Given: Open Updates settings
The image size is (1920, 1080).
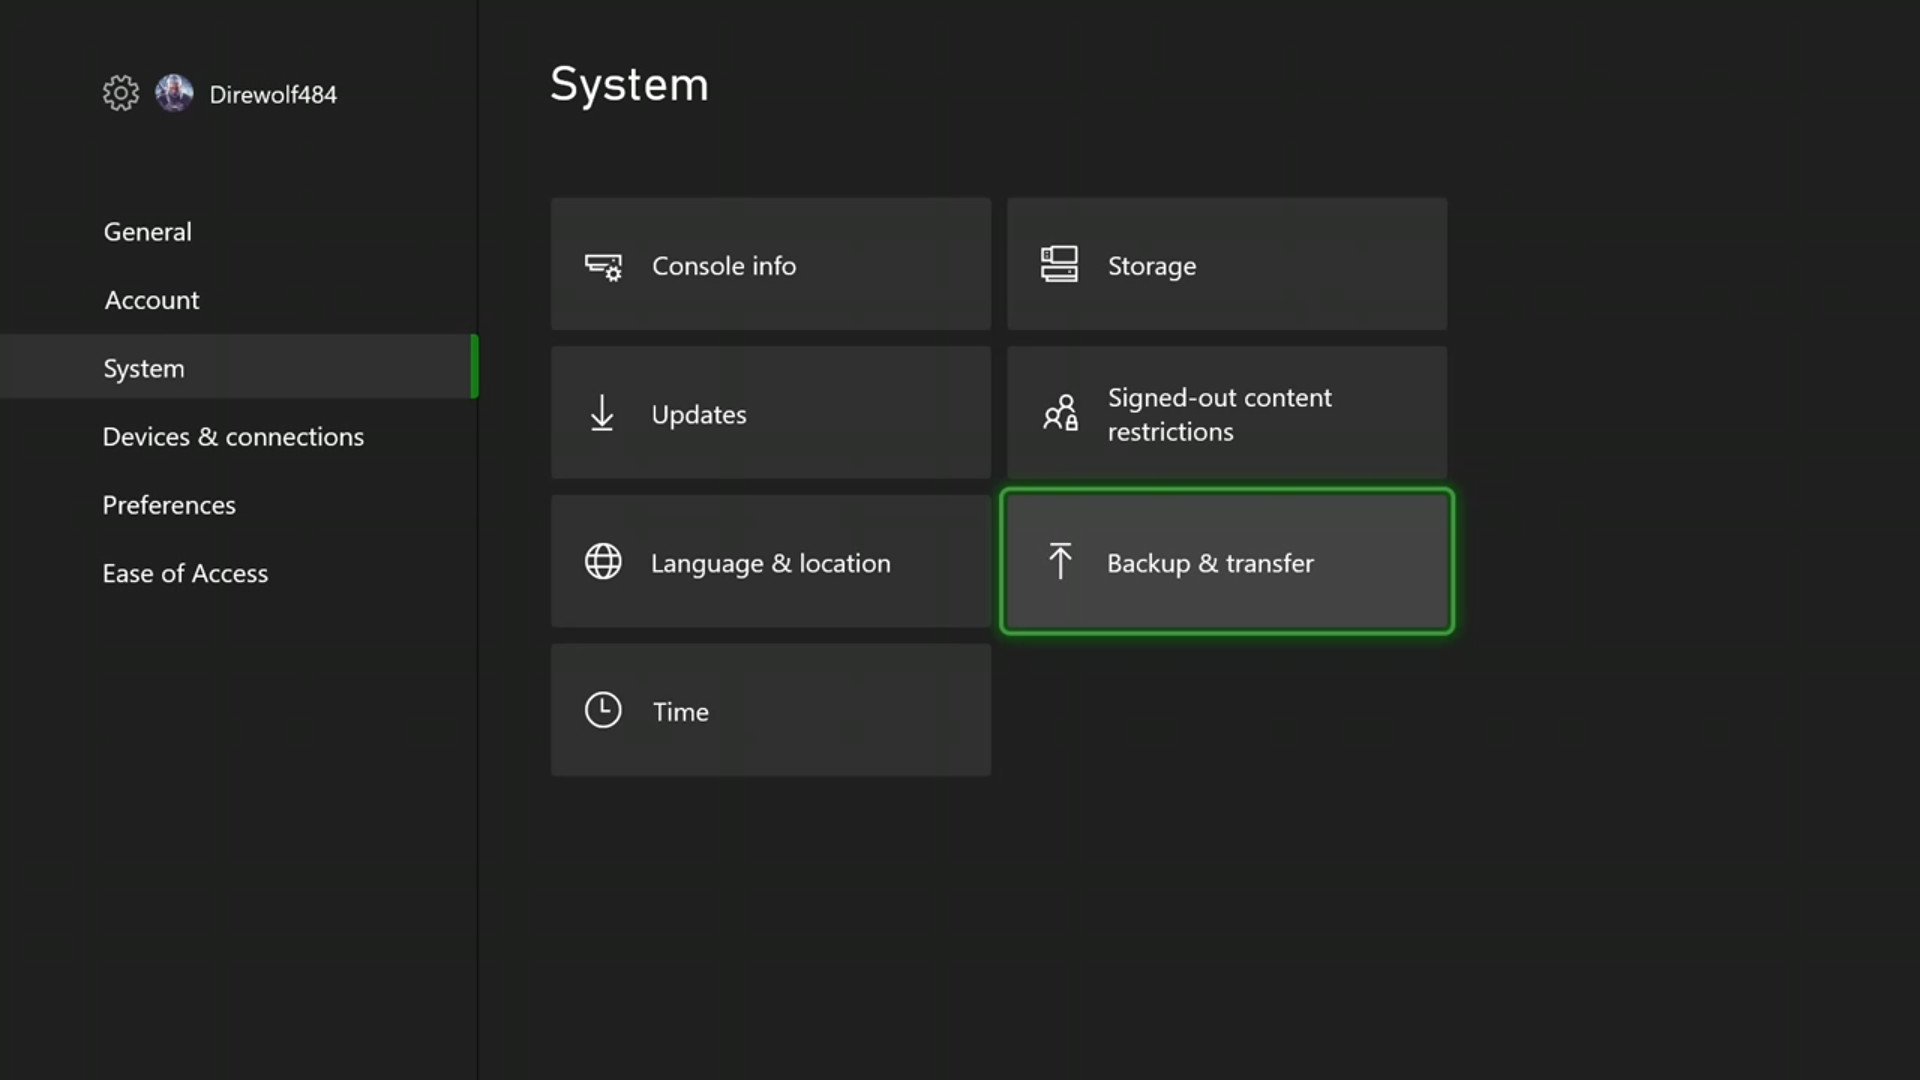Looking at the screenshot, I should click(770, 414).
